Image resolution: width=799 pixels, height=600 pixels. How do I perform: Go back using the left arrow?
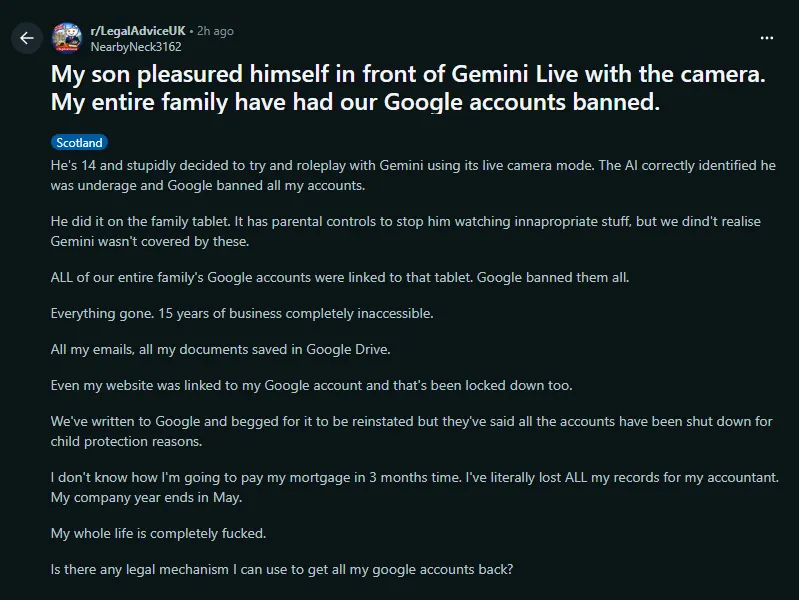coord(27,38)
